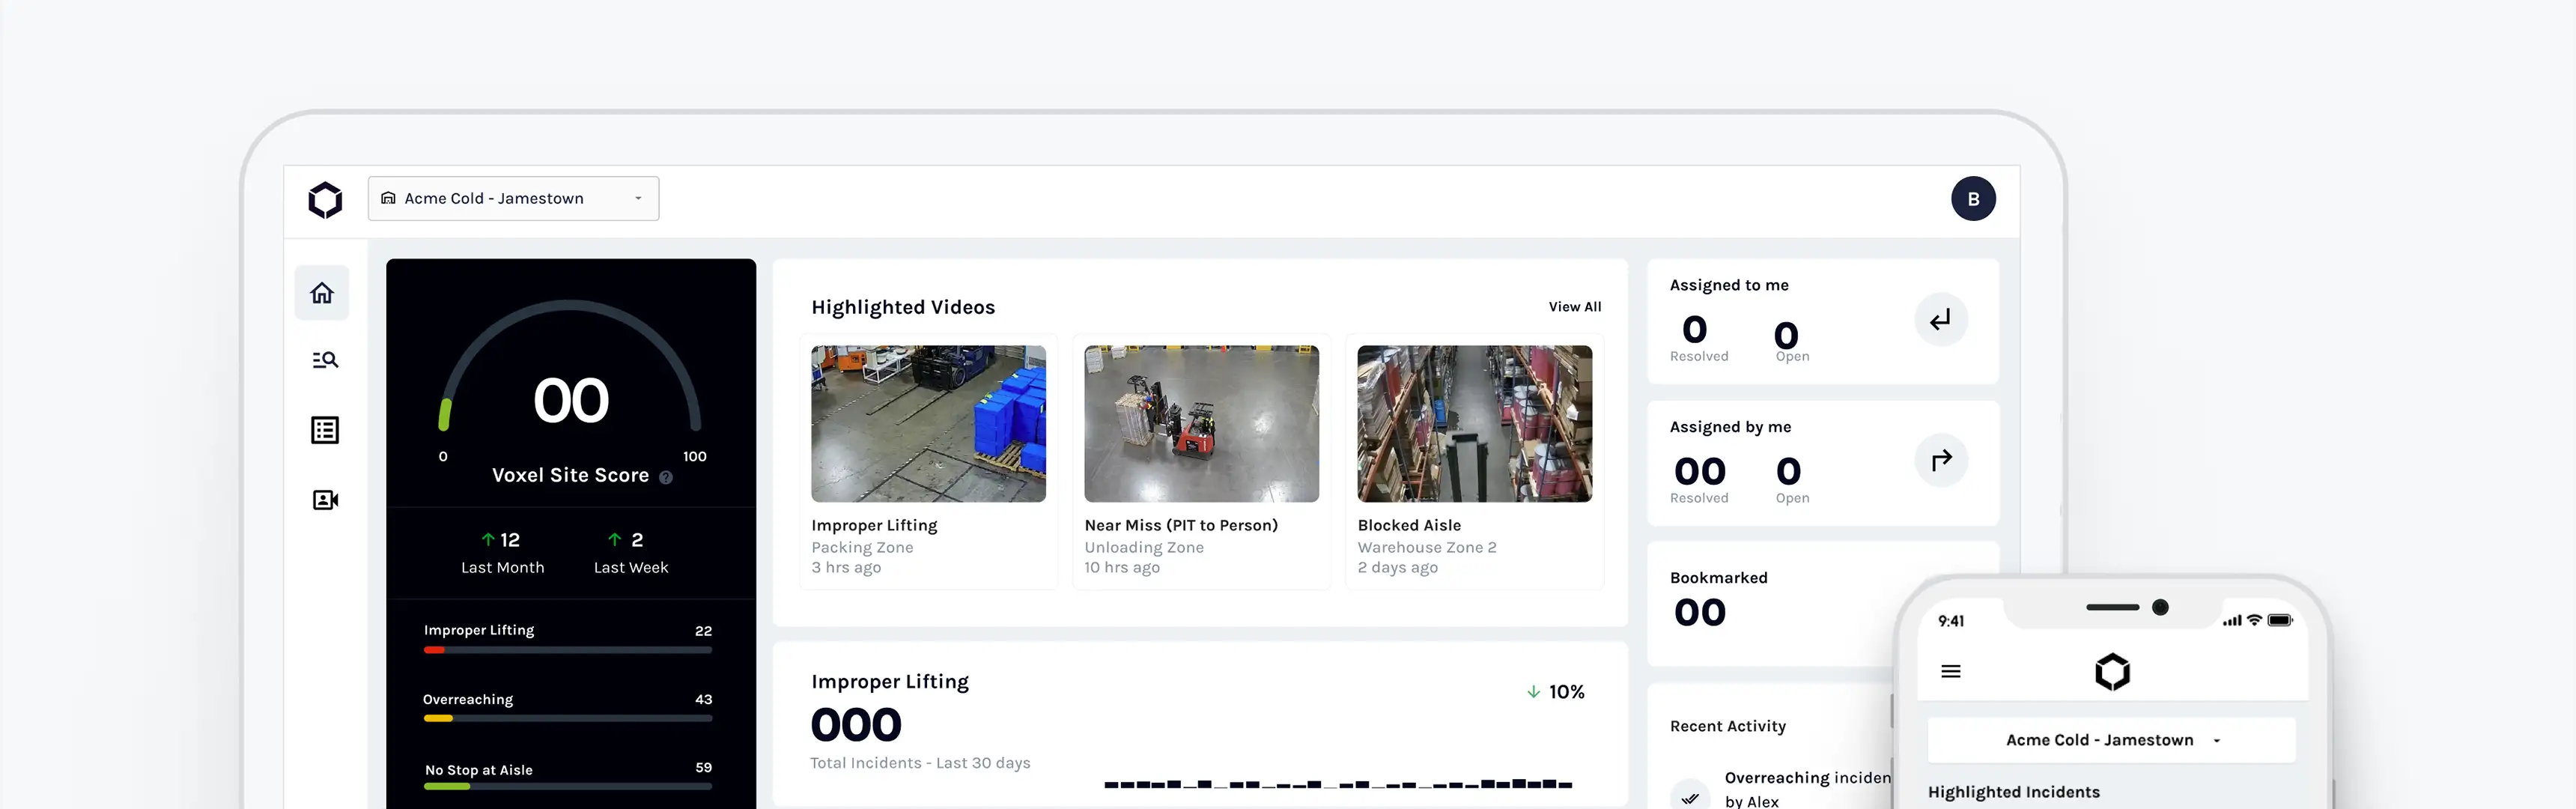Open camera video feeds from the sidebar
The height and width of the screenshot is (809, 2576).
[324, 499]
